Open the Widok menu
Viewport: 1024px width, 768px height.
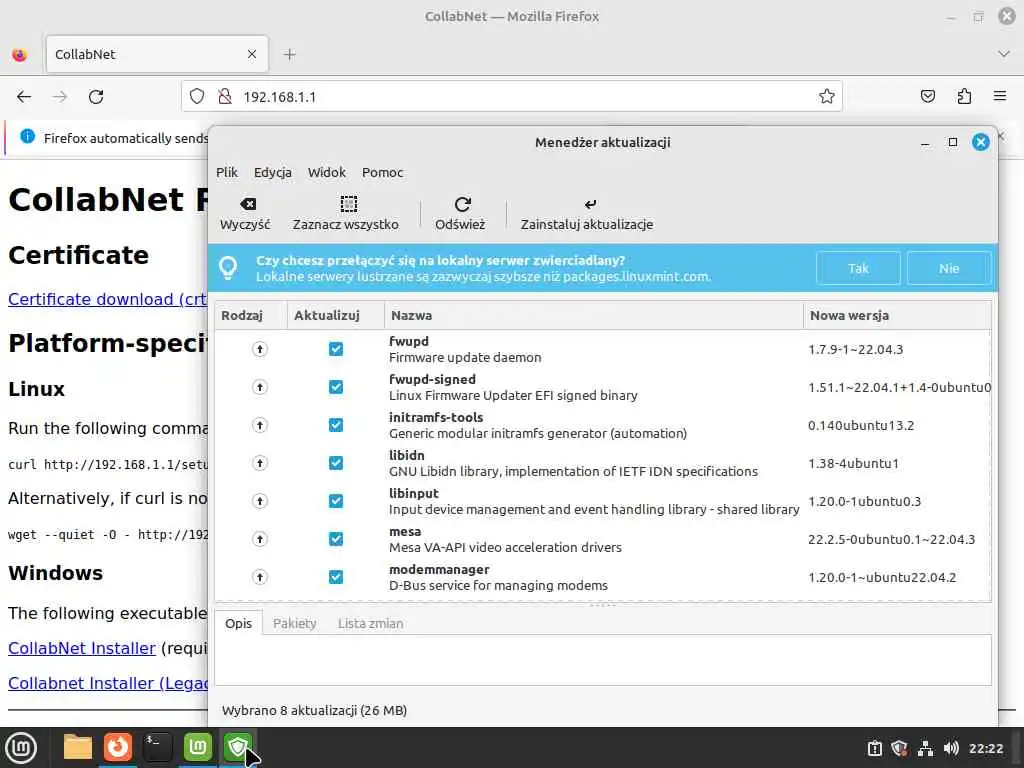click(x=327, y=172)
